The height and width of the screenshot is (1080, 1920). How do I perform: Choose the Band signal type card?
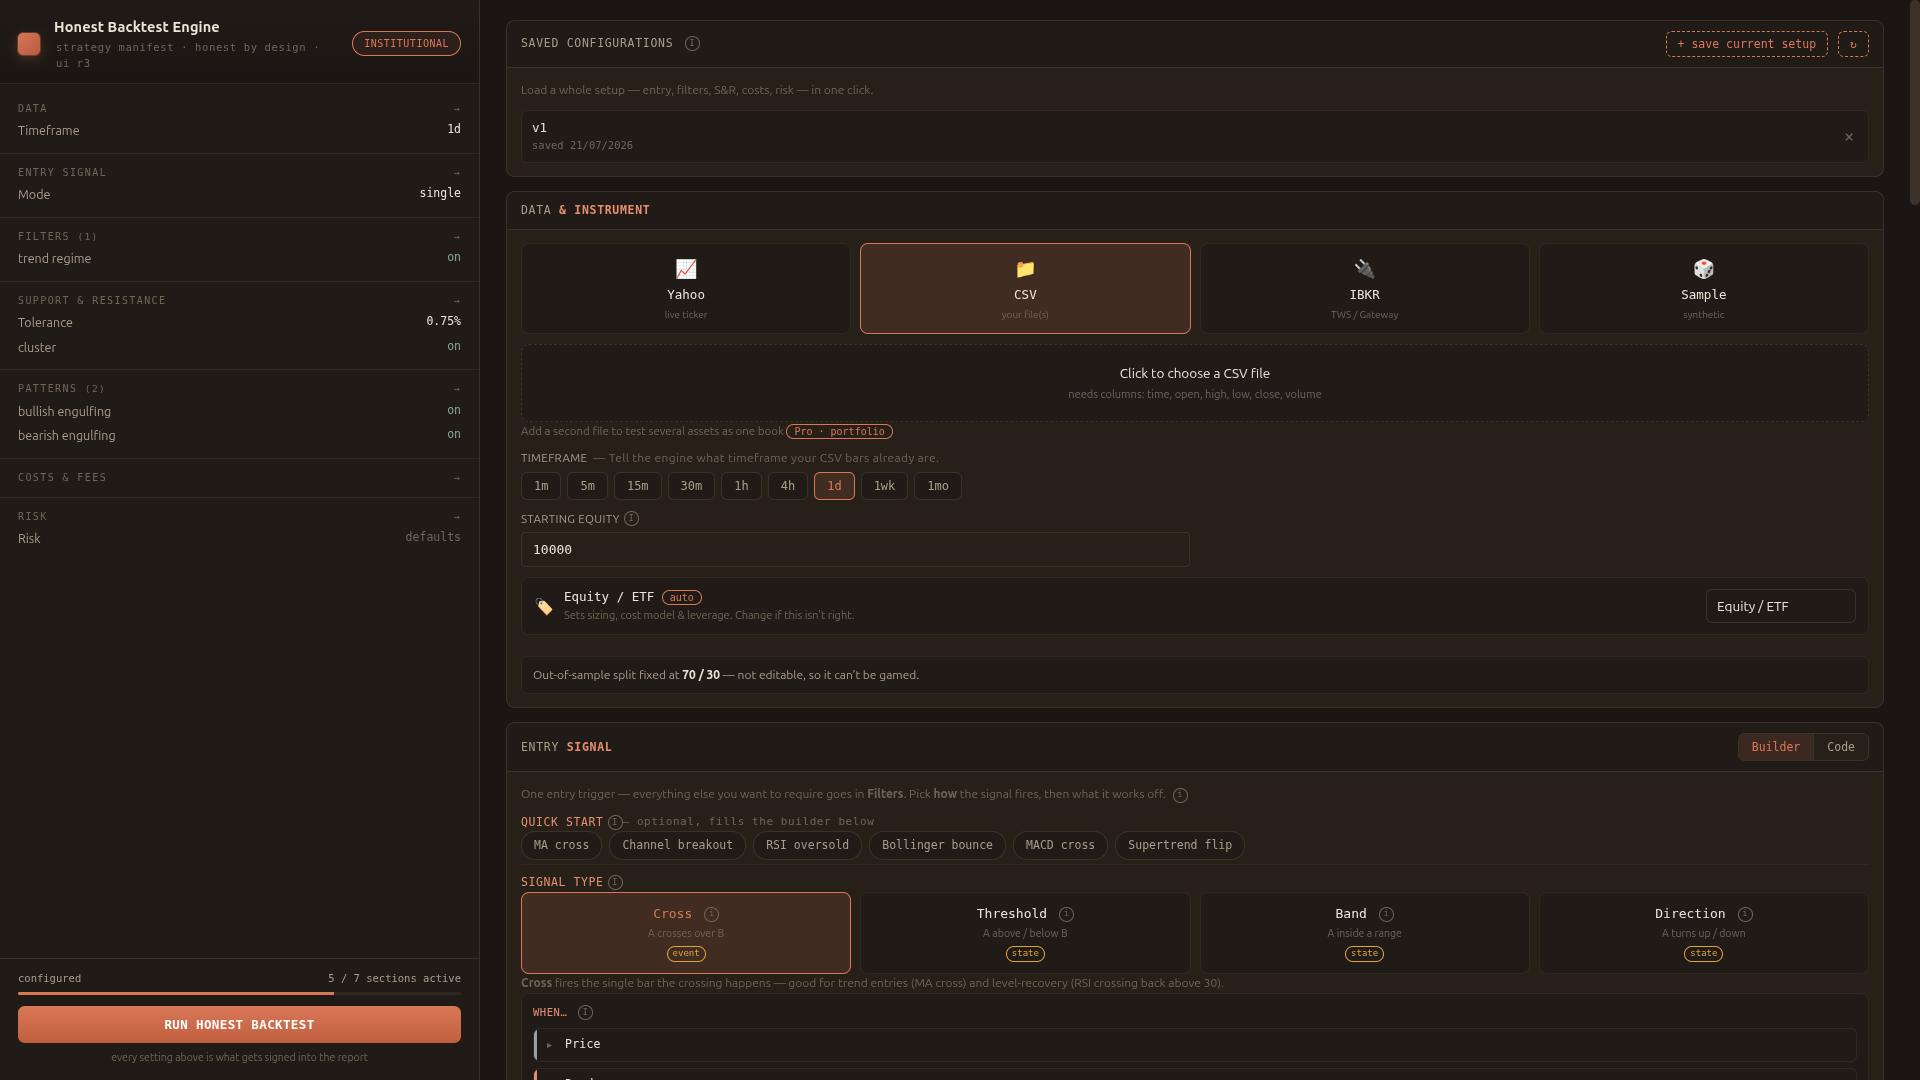coord(1364,933)
